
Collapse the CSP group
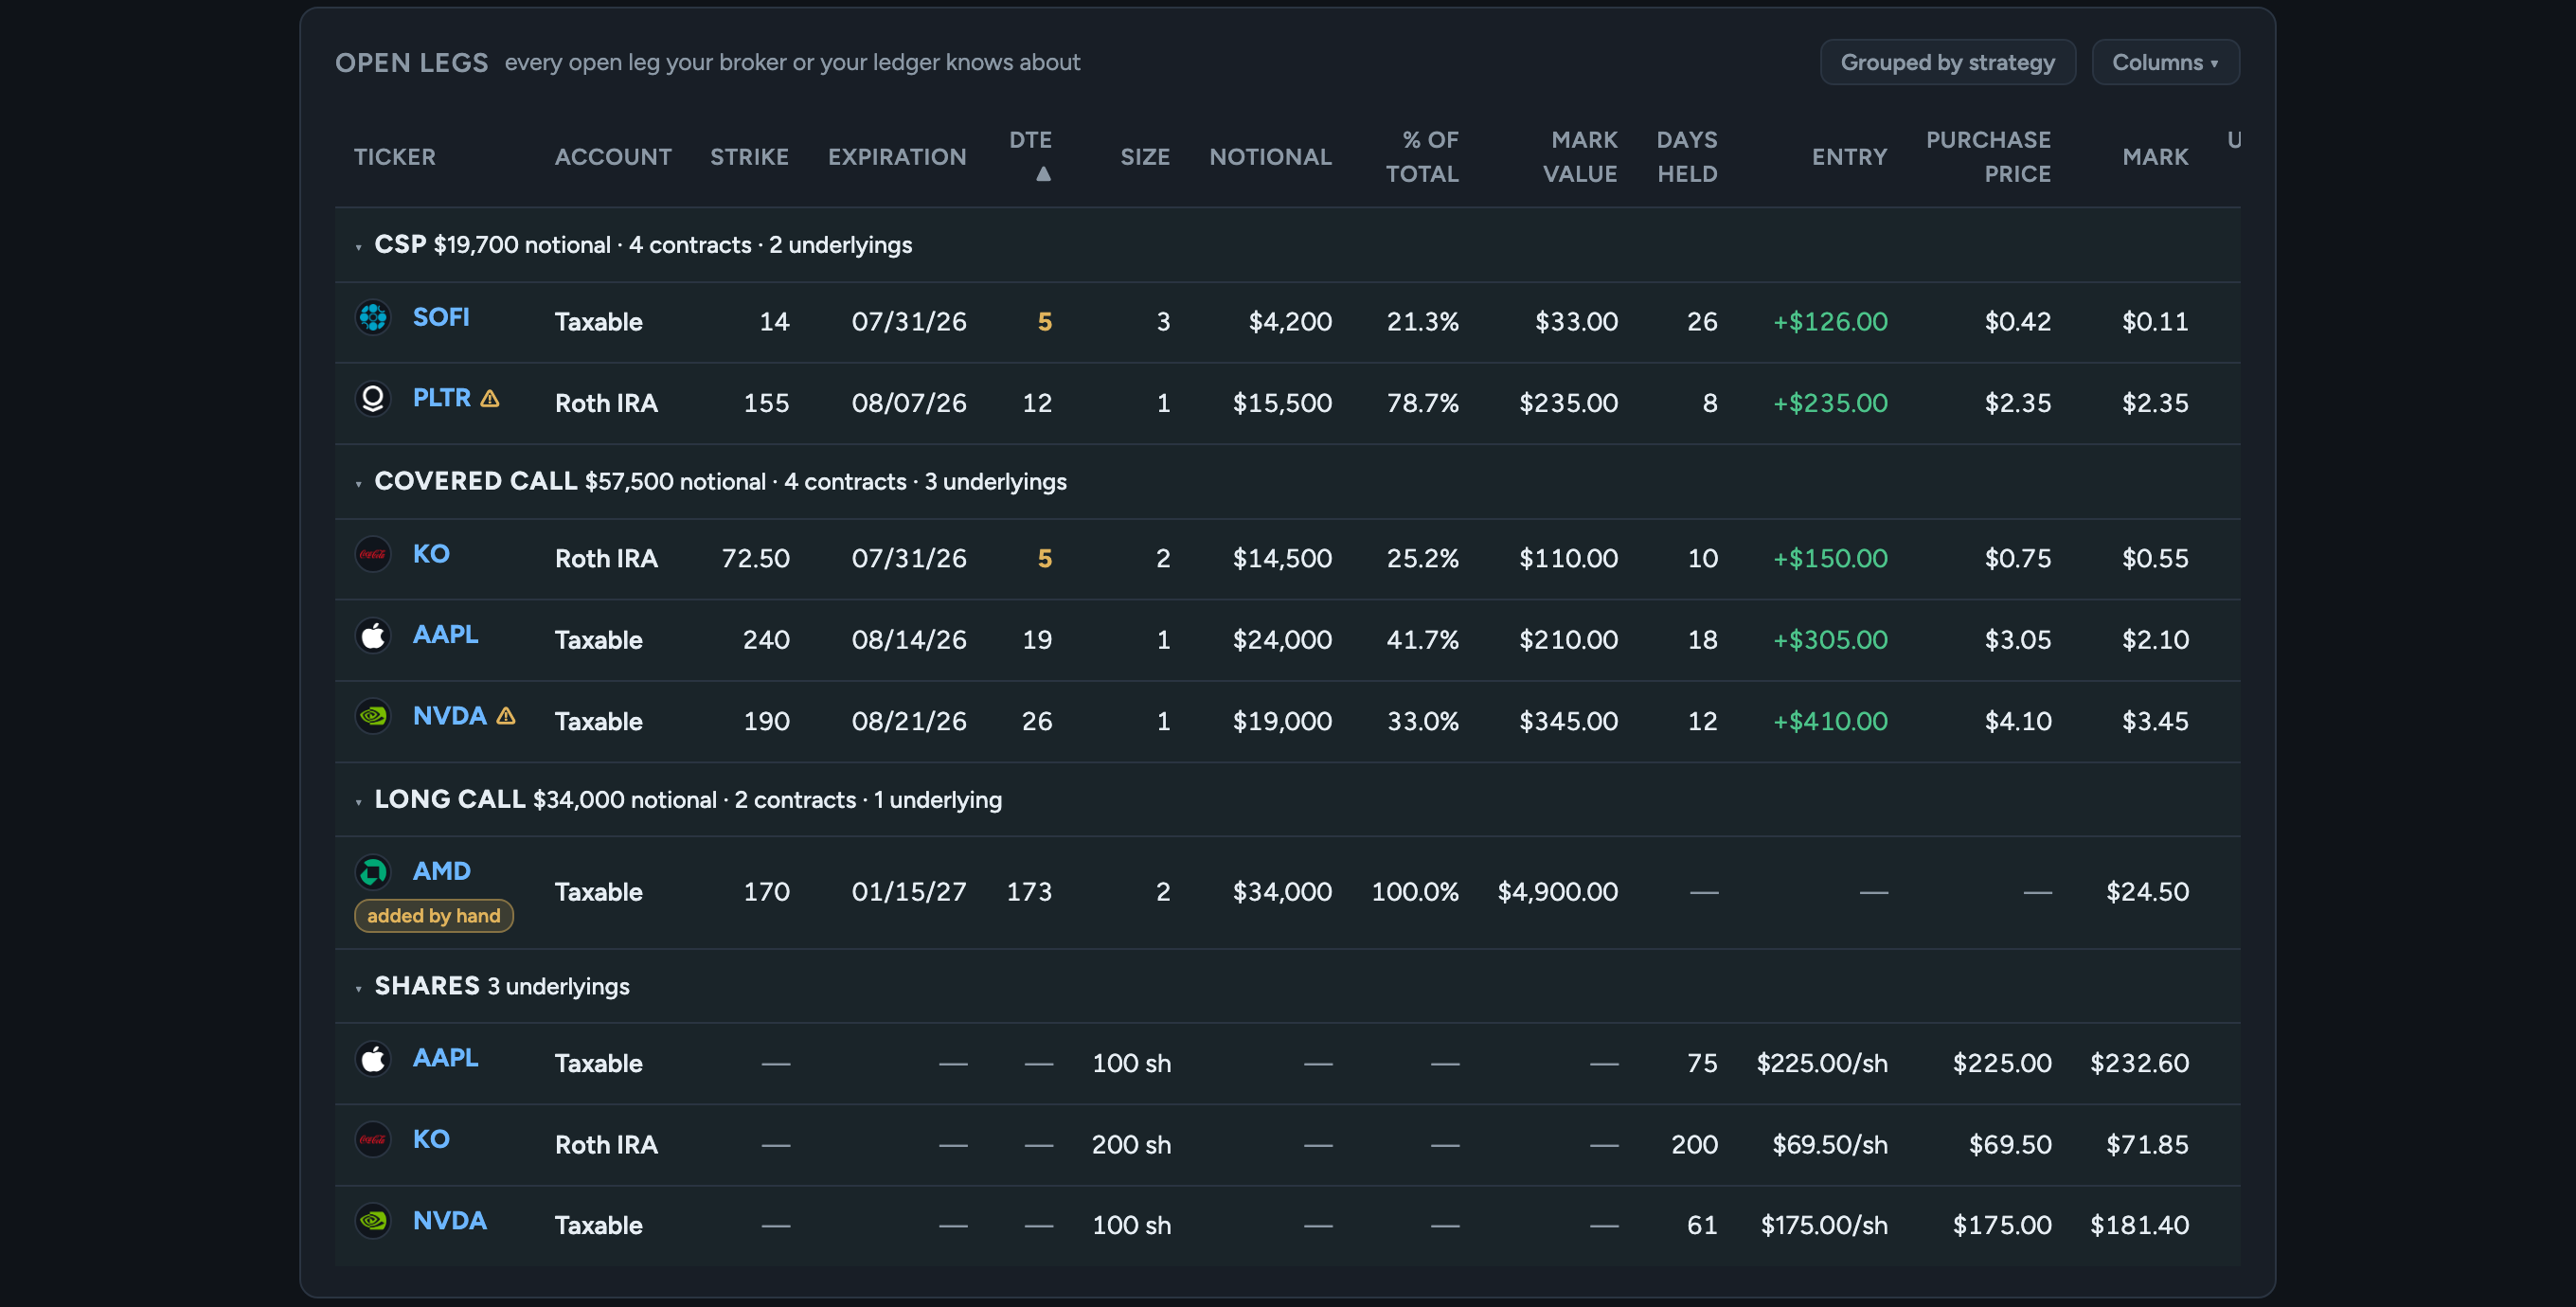(x=358, y=247)
